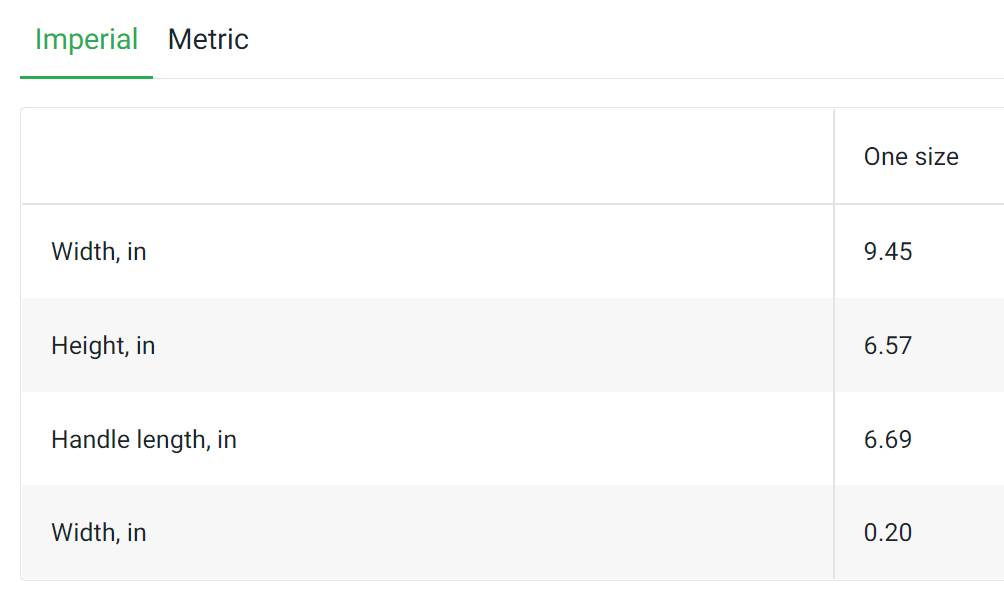Switch to the Metric tab

click(208, 40)
